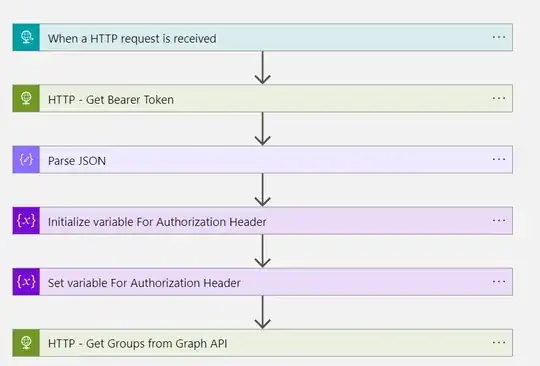The height and width of the screenshot is (366, 540).
Task: Insert step below HTTP request trigger arrow
Action: 262,68
